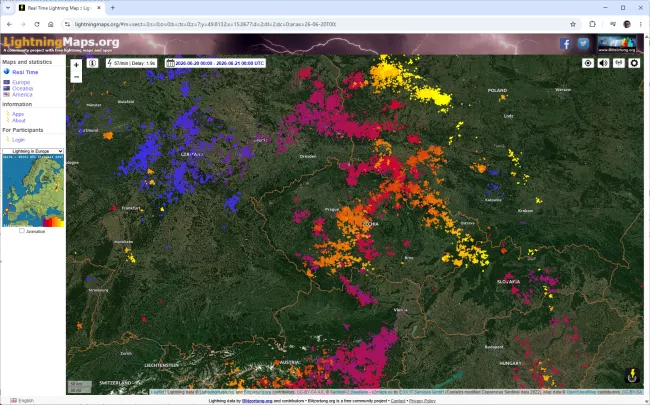Click the strikes per minute and delay indicator

point(131,63)
